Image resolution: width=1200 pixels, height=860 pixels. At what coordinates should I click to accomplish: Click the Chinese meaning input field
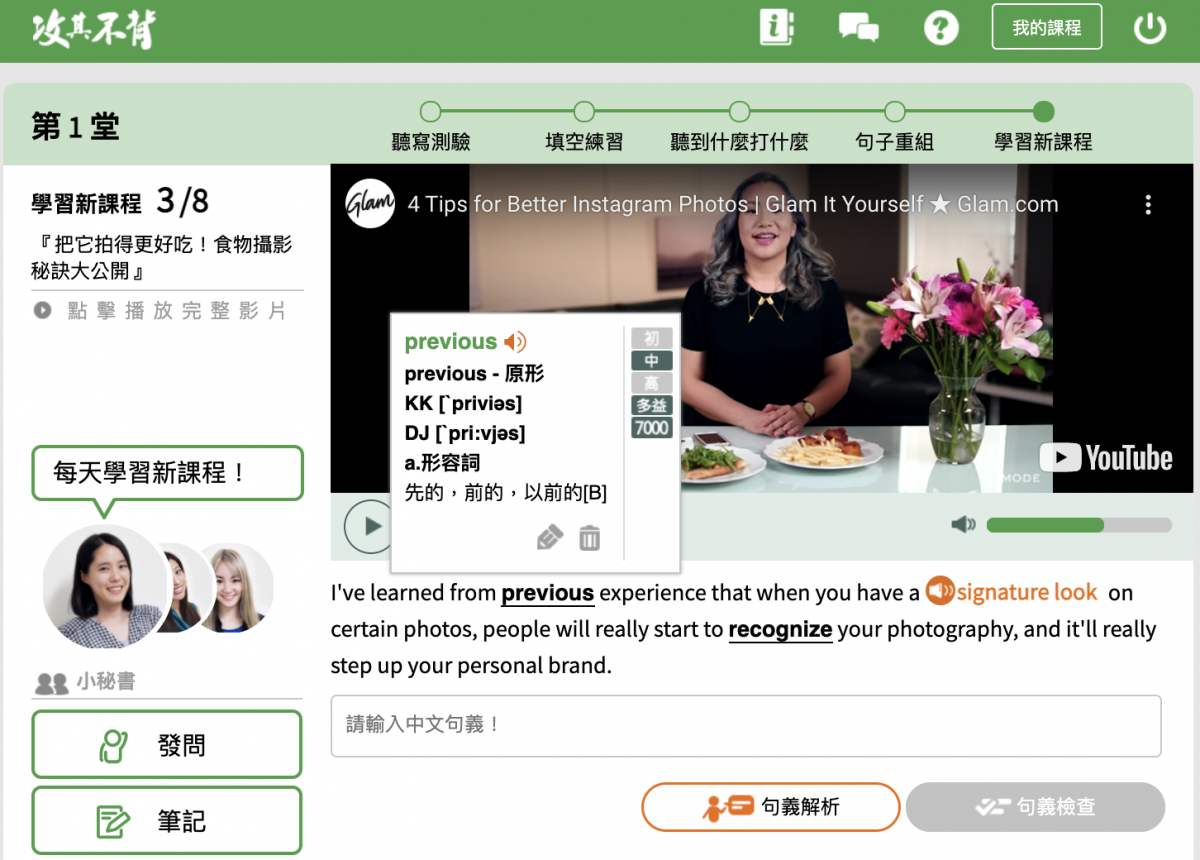click(746, 725)
